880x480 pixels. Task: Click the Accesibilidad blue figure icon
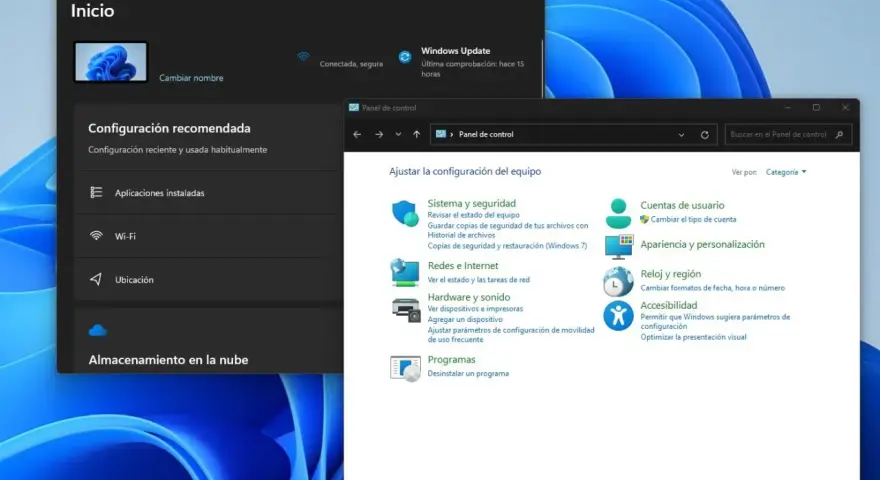click(x=618, y=316)
